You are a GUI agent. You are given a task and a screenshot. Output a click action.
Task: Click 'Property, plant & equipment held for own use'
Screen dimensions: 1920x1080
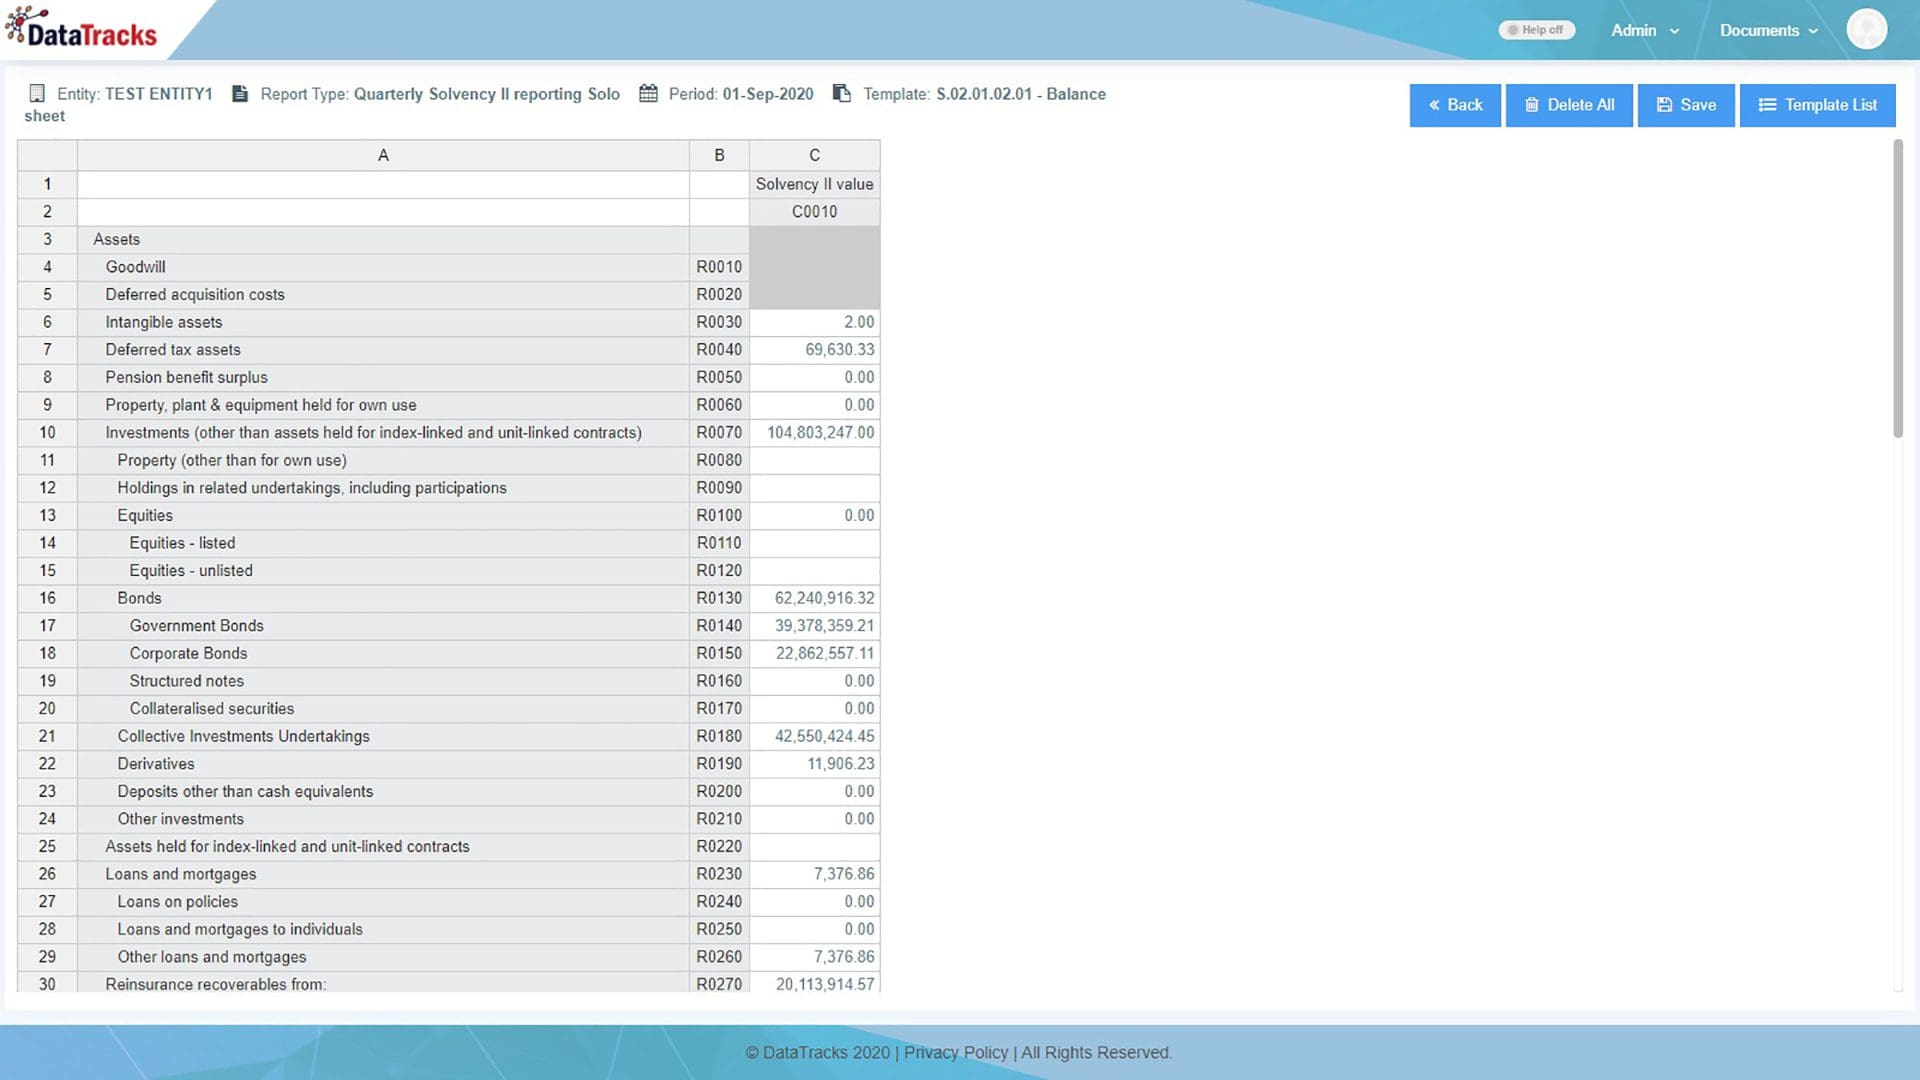261,405
